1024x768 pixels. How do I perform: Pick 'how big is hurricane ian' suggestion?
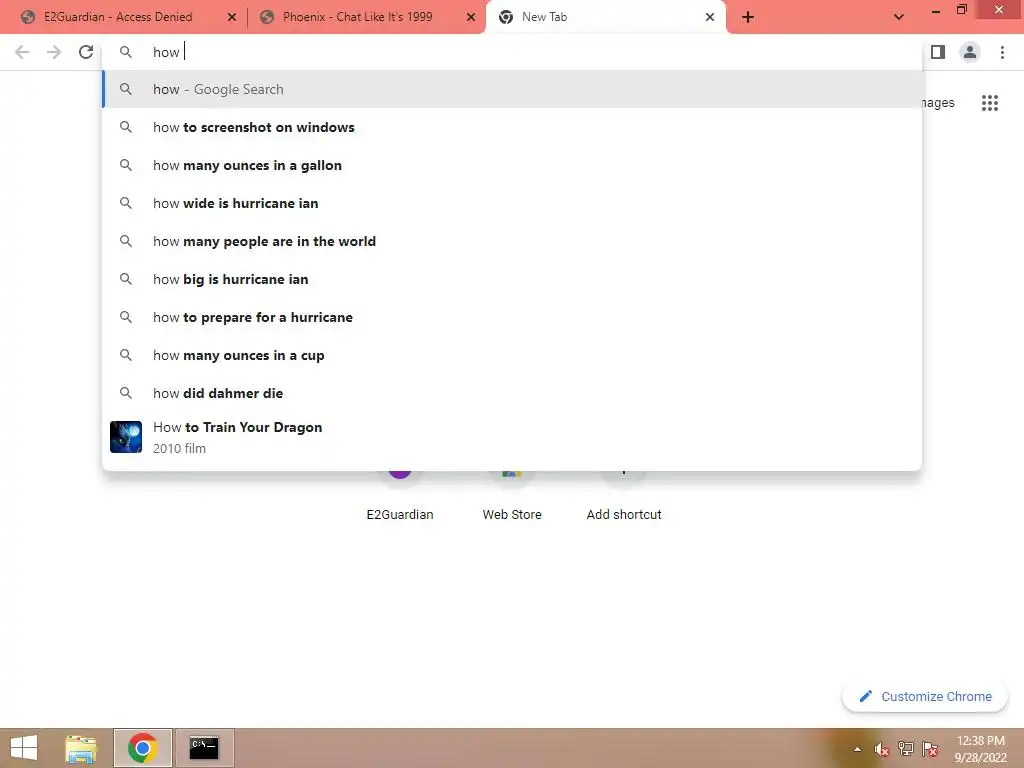coord(512,279)
